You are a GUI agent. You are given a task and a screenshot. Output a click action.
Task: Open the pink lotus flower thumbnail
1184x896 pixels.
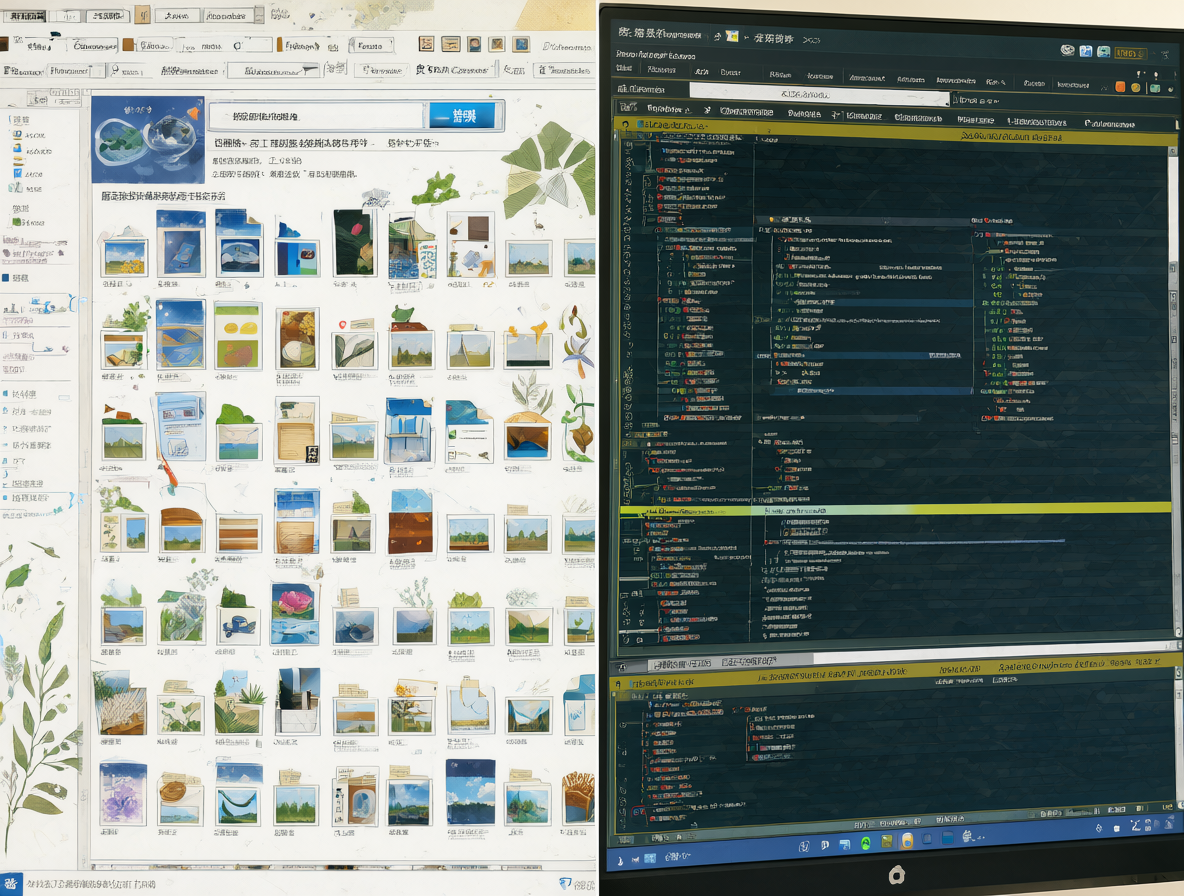pos(294,612)
